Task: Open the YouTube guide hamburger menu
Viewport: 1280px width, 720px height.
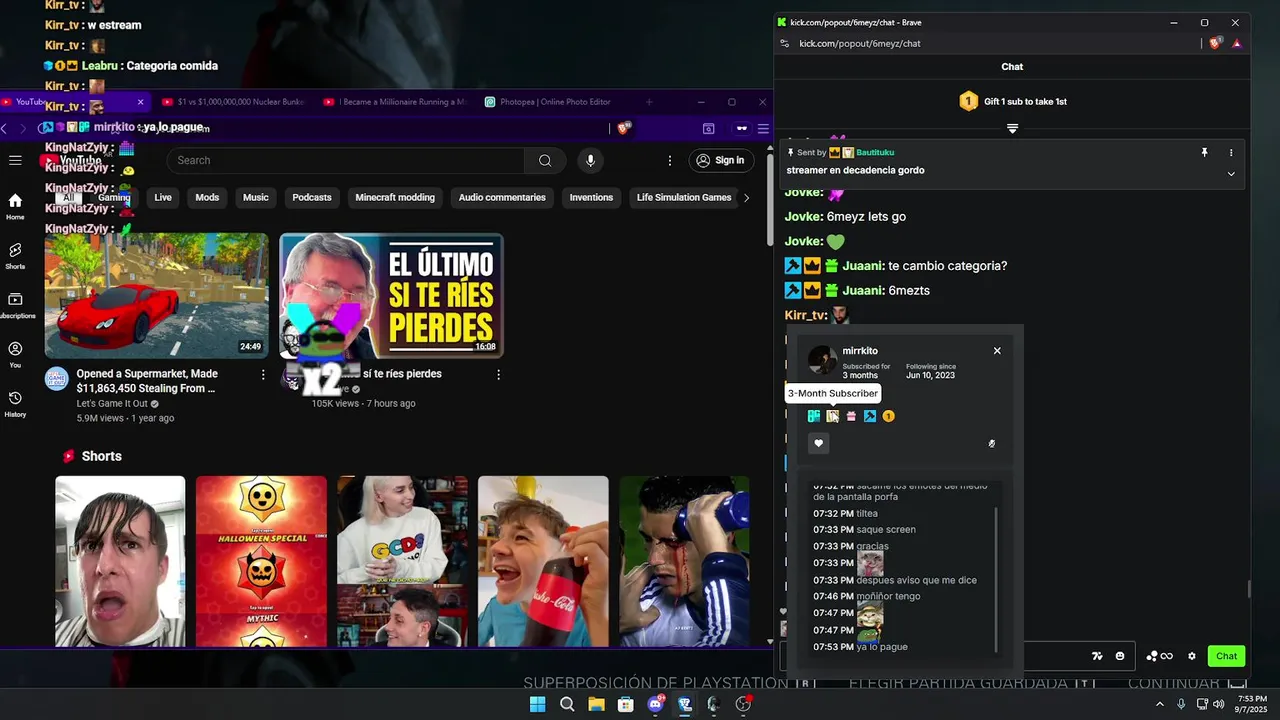Action: click(15, 160)
